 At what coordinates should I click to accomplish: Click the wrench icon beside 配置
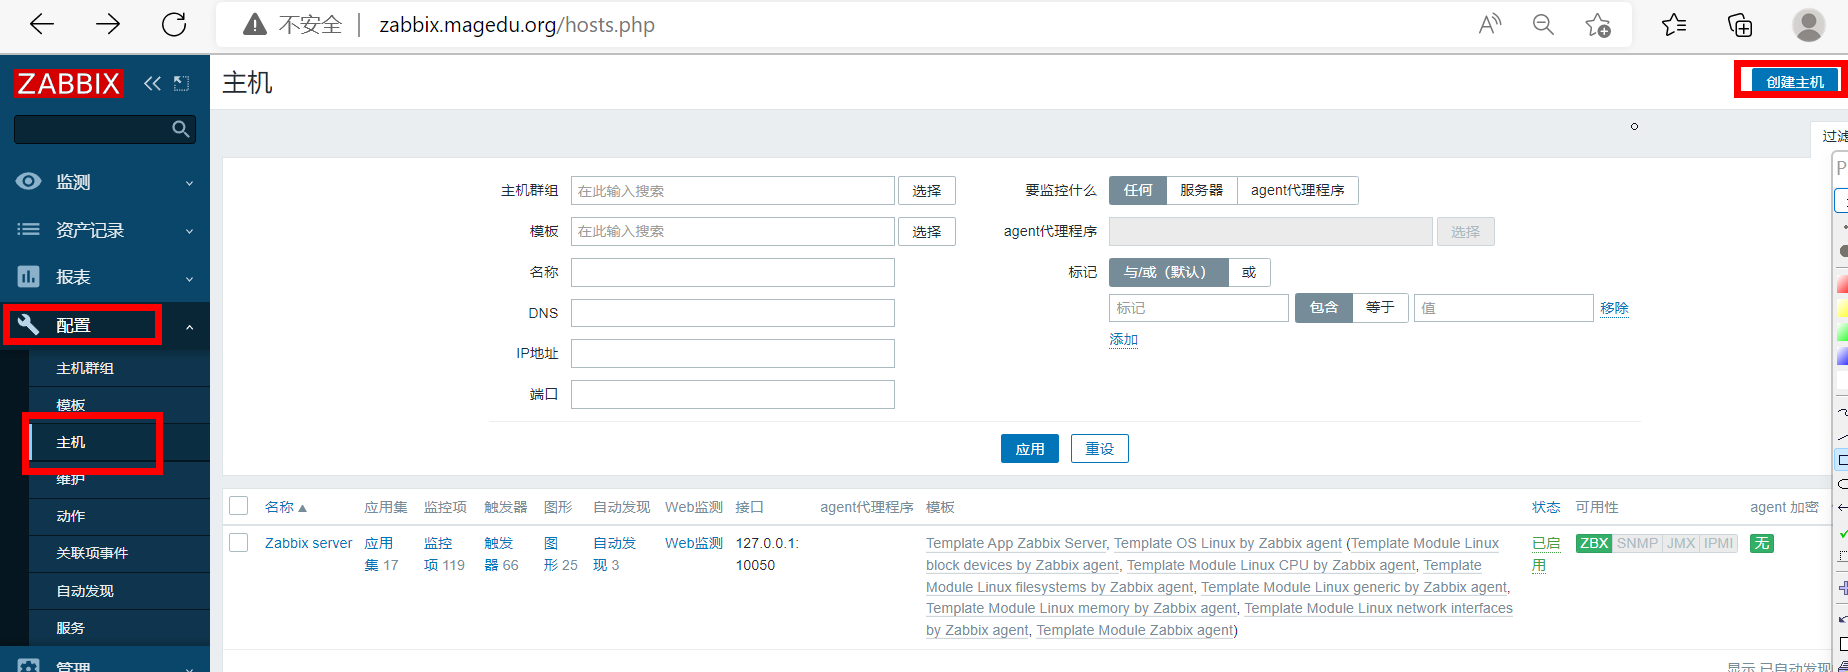tap(29, 324)
